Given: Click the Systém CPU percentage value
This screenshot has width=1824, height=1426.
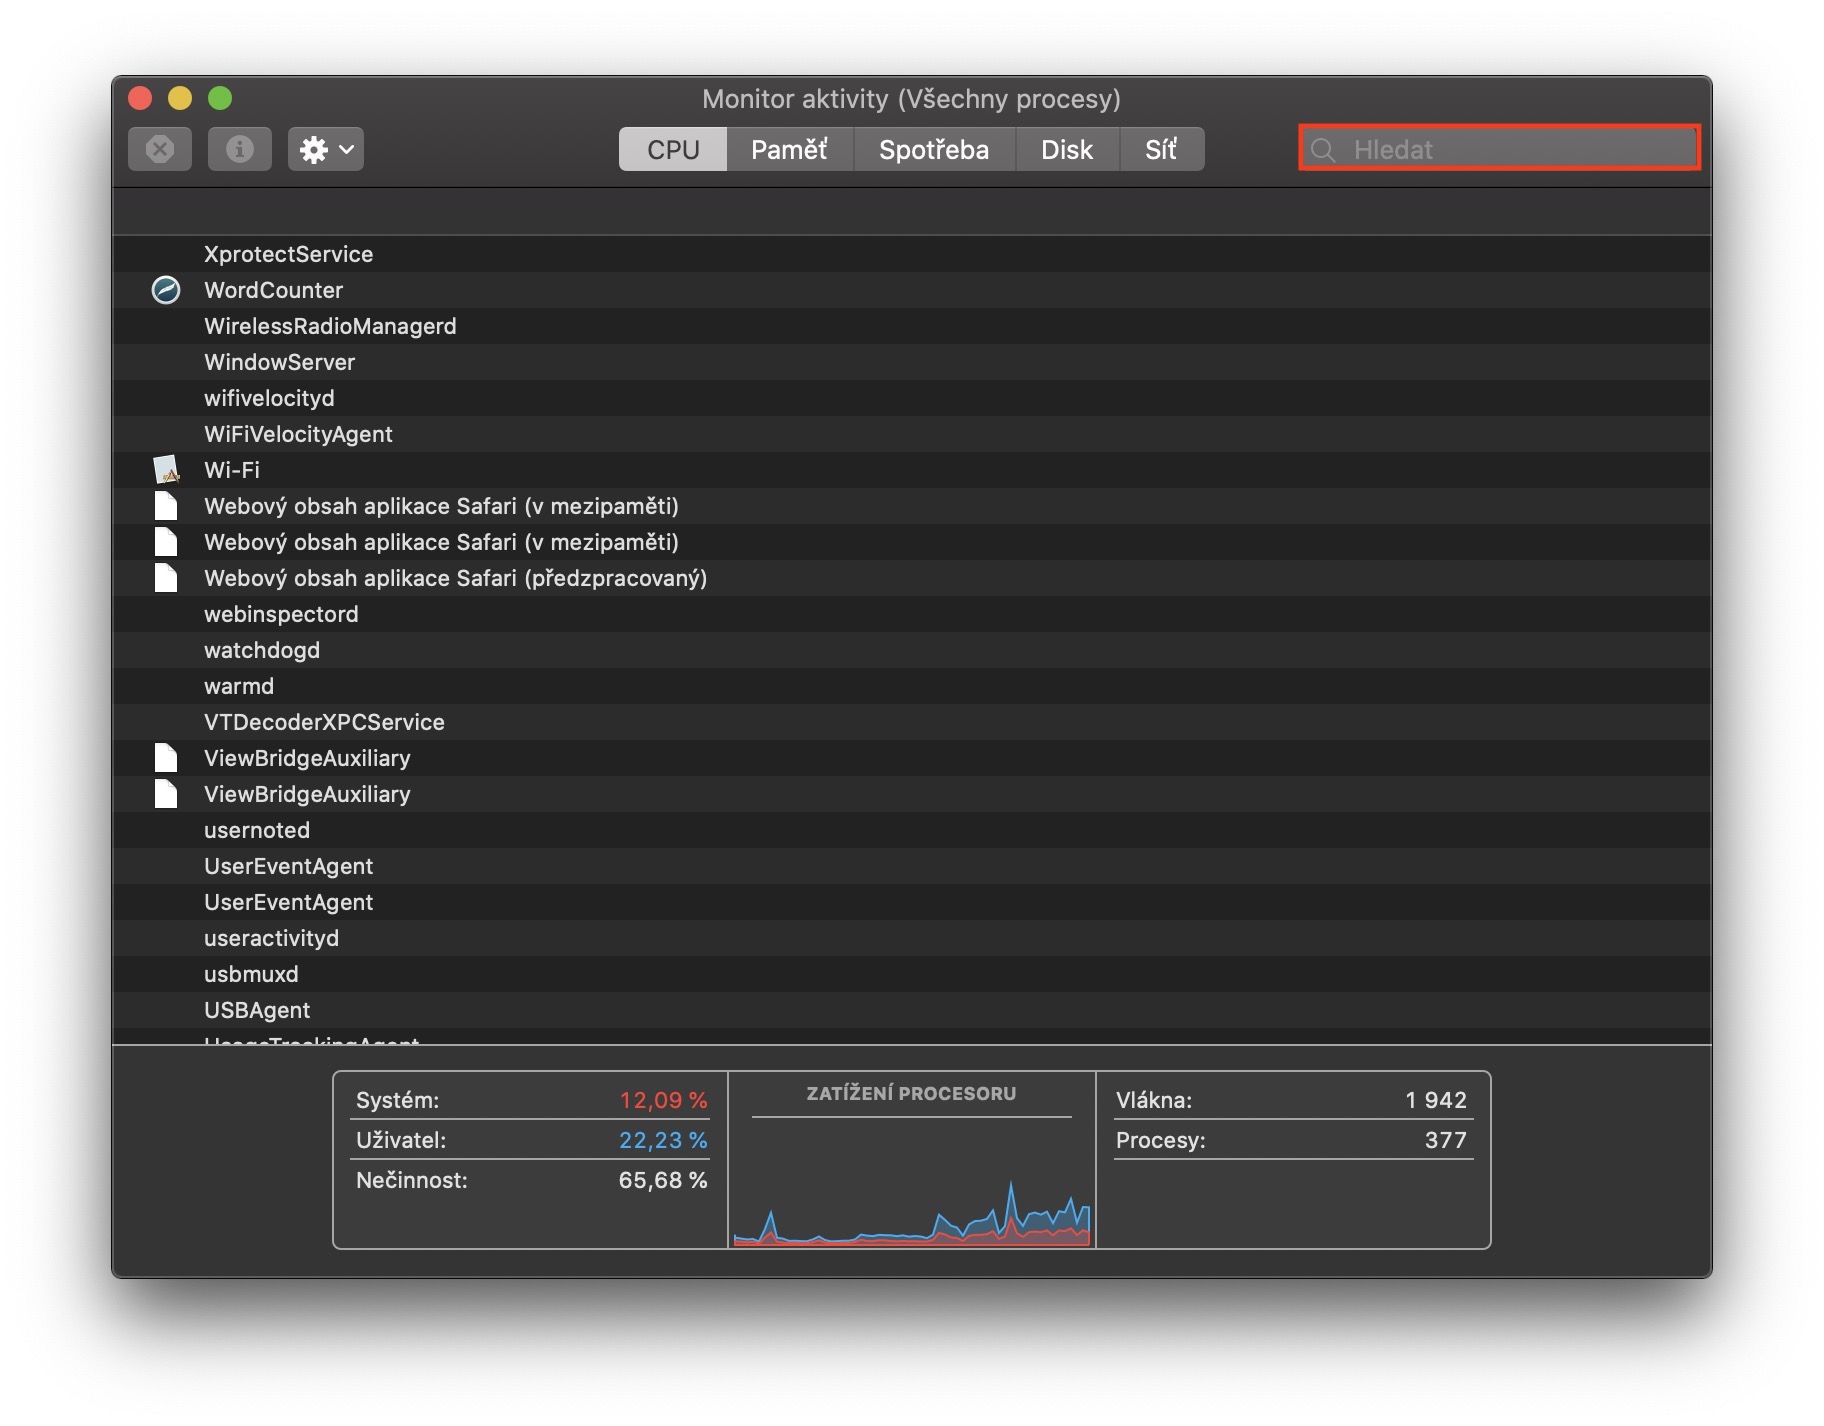Looking at the screenshot, I should (663, 1100).
